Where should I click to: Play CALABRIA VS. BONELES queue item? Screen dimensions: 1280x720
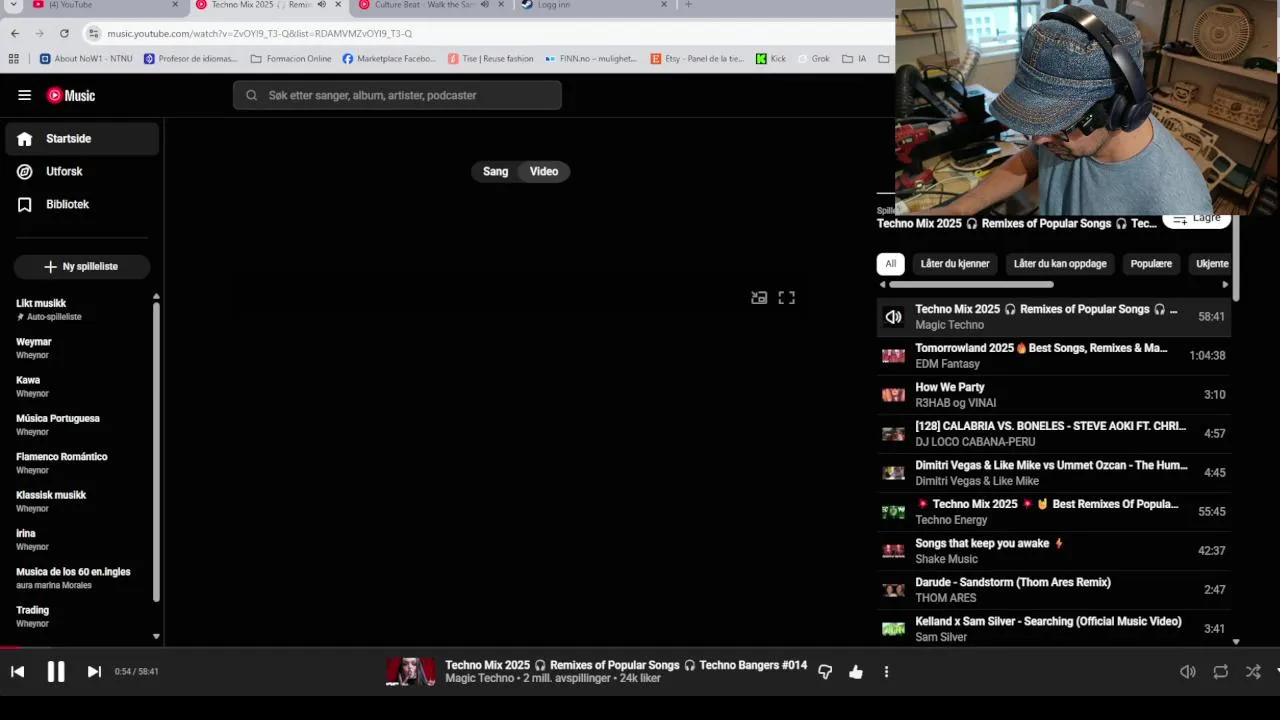point(1054,434)
